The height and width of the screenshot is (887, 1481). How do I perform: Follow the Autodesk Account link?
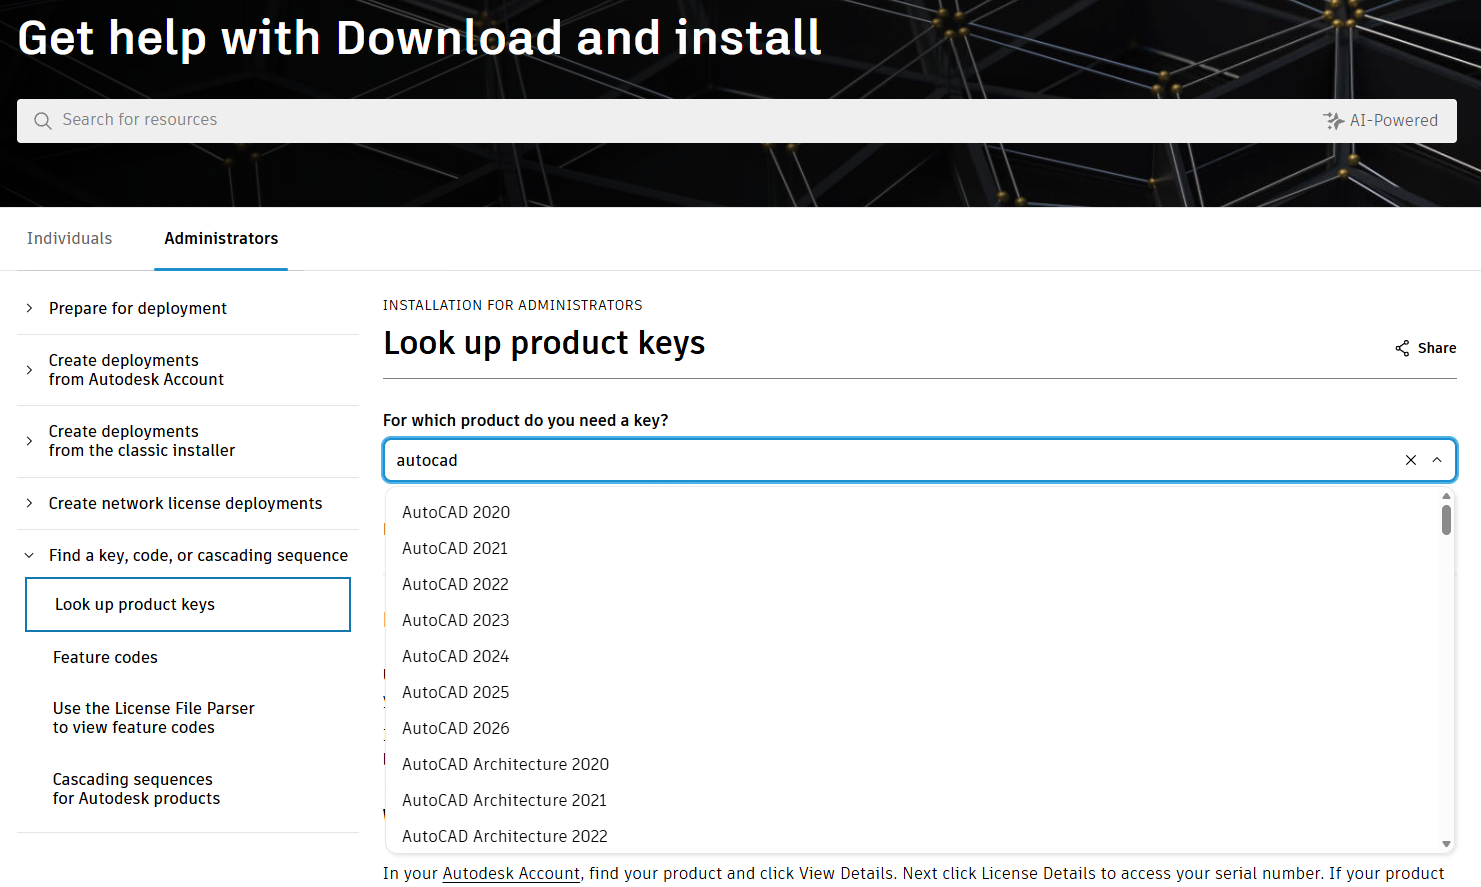point(511,873)
